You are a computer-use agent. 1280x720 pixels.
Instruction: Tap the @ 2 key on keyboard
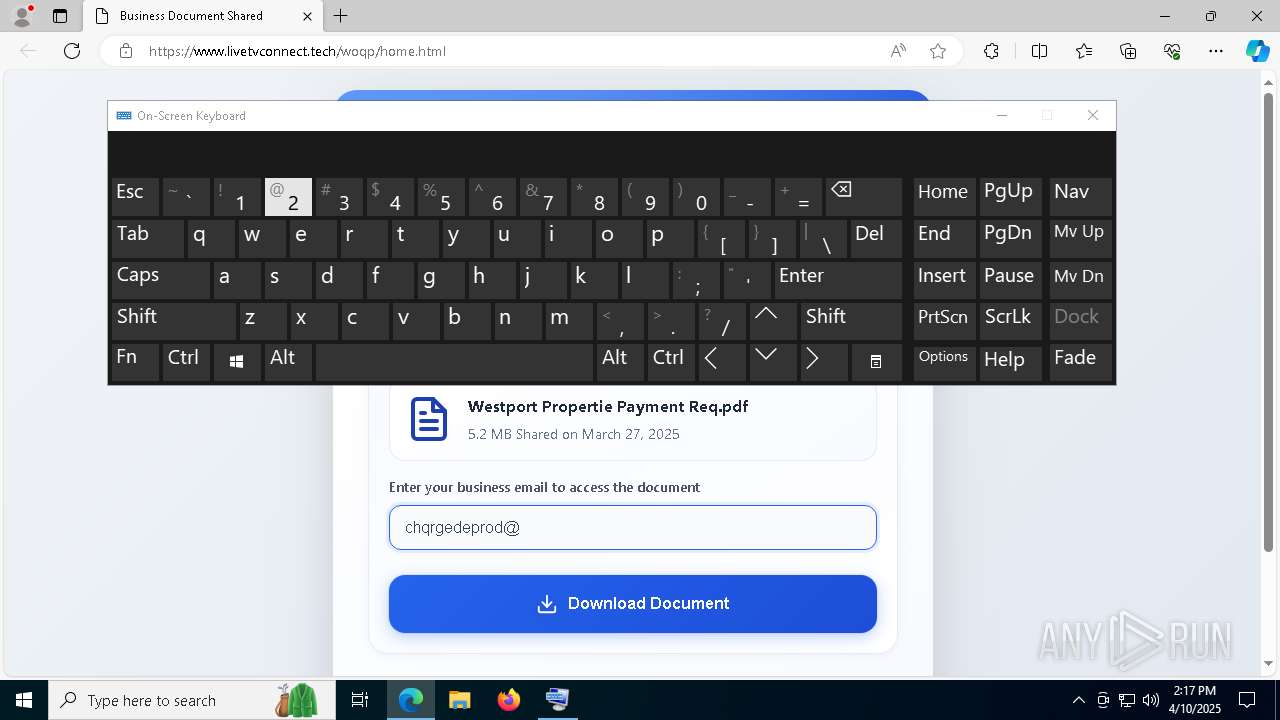[288, 197]
